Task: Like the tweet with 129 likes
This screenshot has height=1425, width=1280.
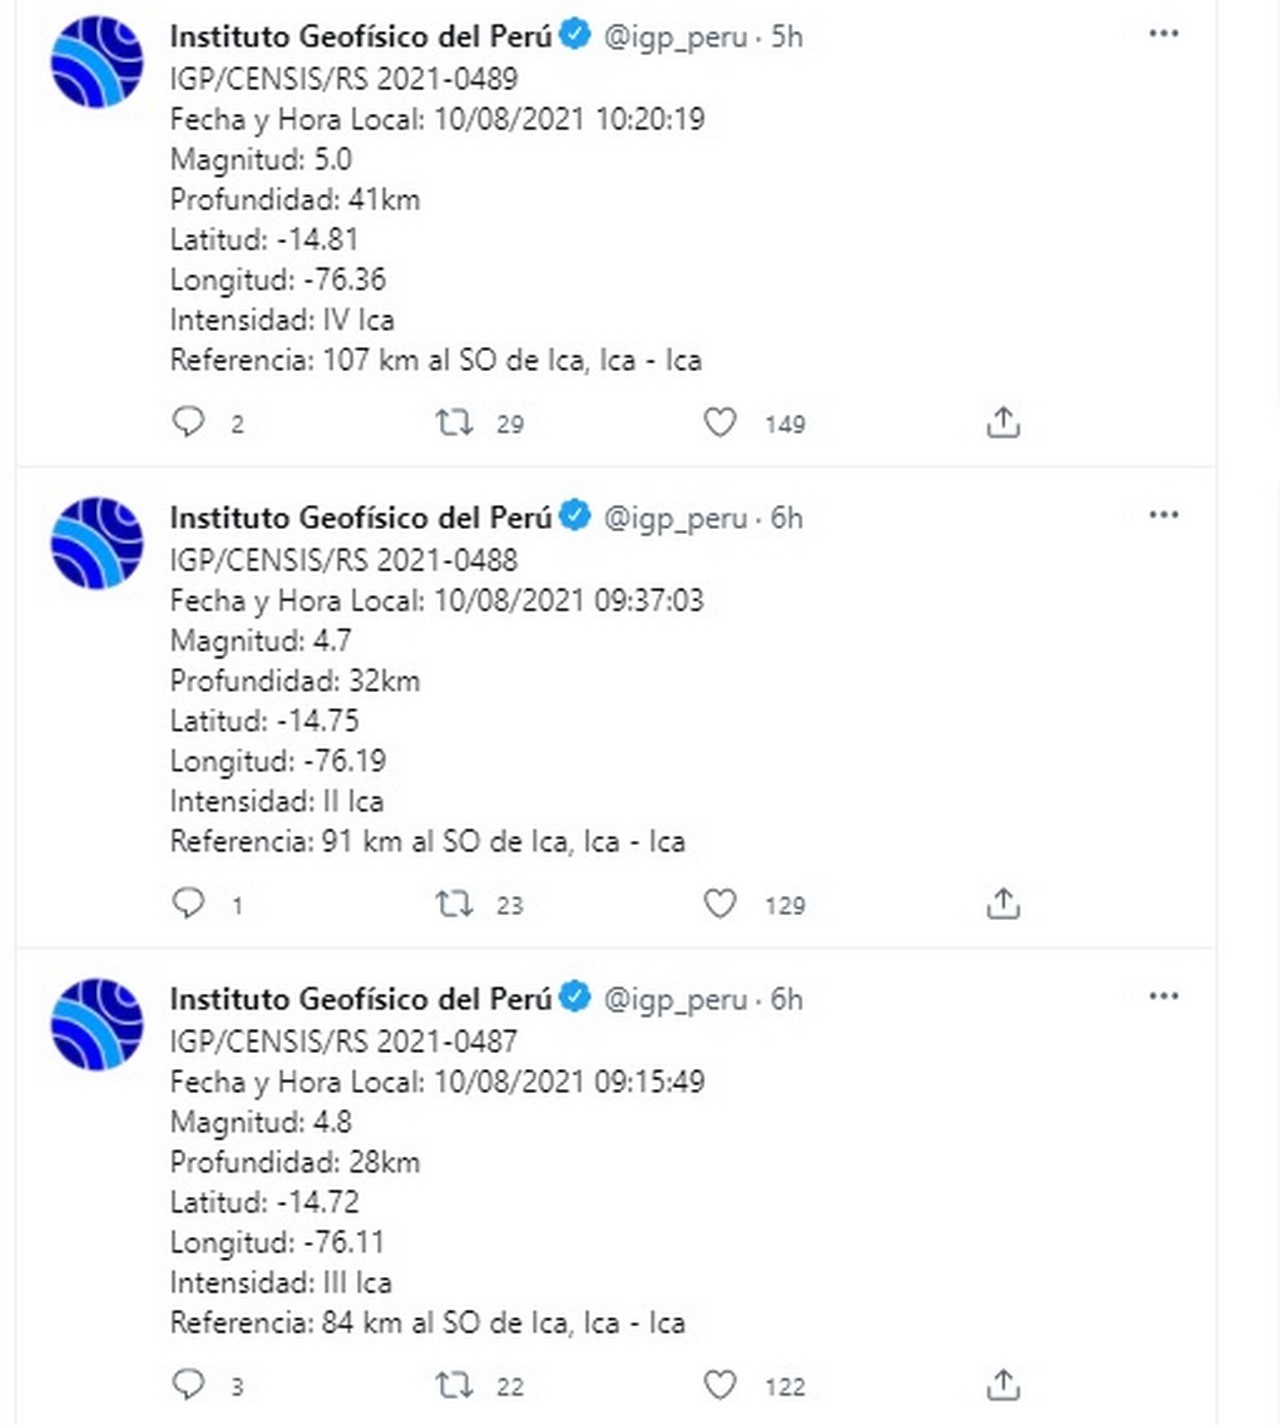Action: pyautogui.click(x=720, y=904)
